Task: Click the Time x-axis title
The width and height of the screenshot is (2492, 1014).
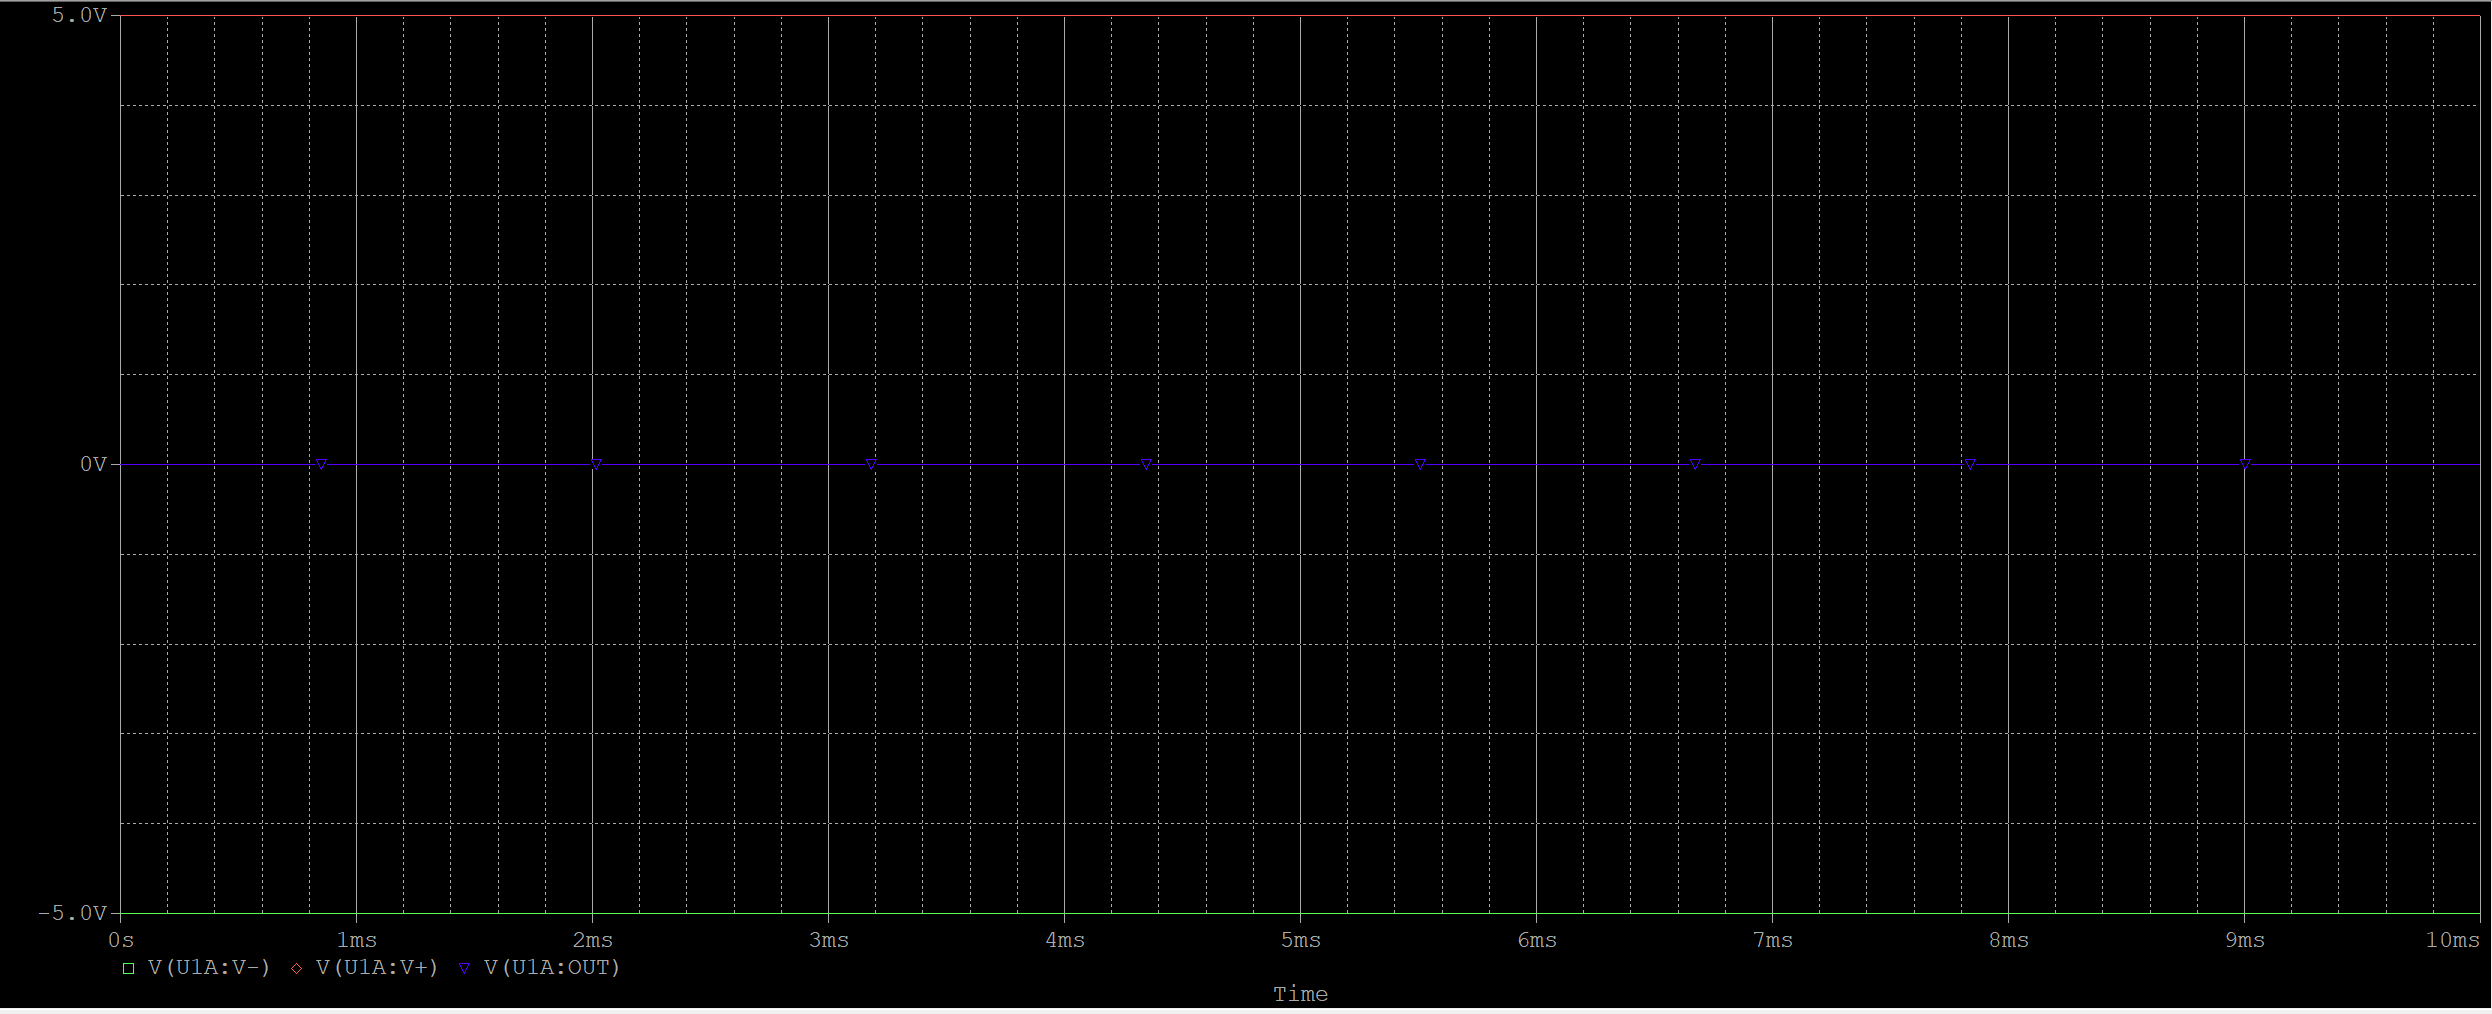Action: coord(1300,994)
